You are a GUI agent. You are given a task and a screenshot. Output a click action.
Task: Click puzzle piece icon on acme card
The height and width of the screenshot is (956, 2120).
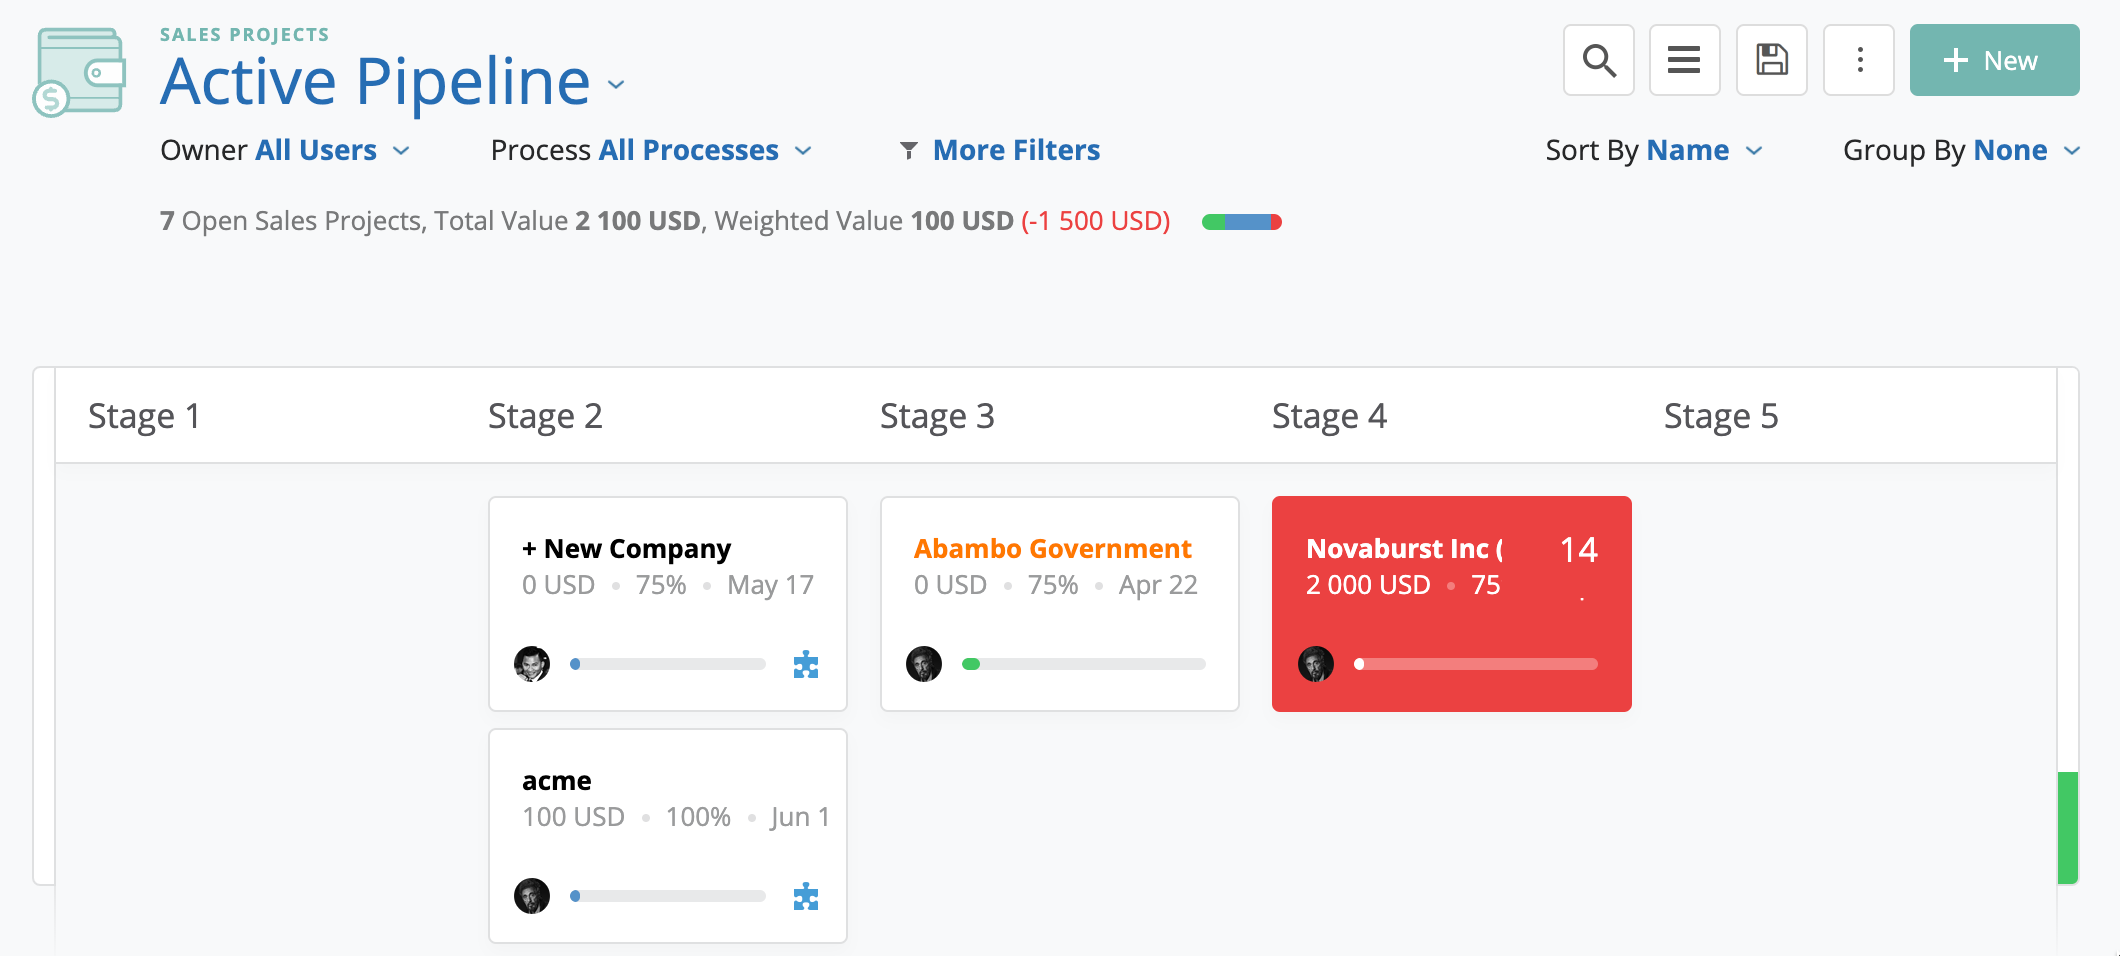pos(806,897)
